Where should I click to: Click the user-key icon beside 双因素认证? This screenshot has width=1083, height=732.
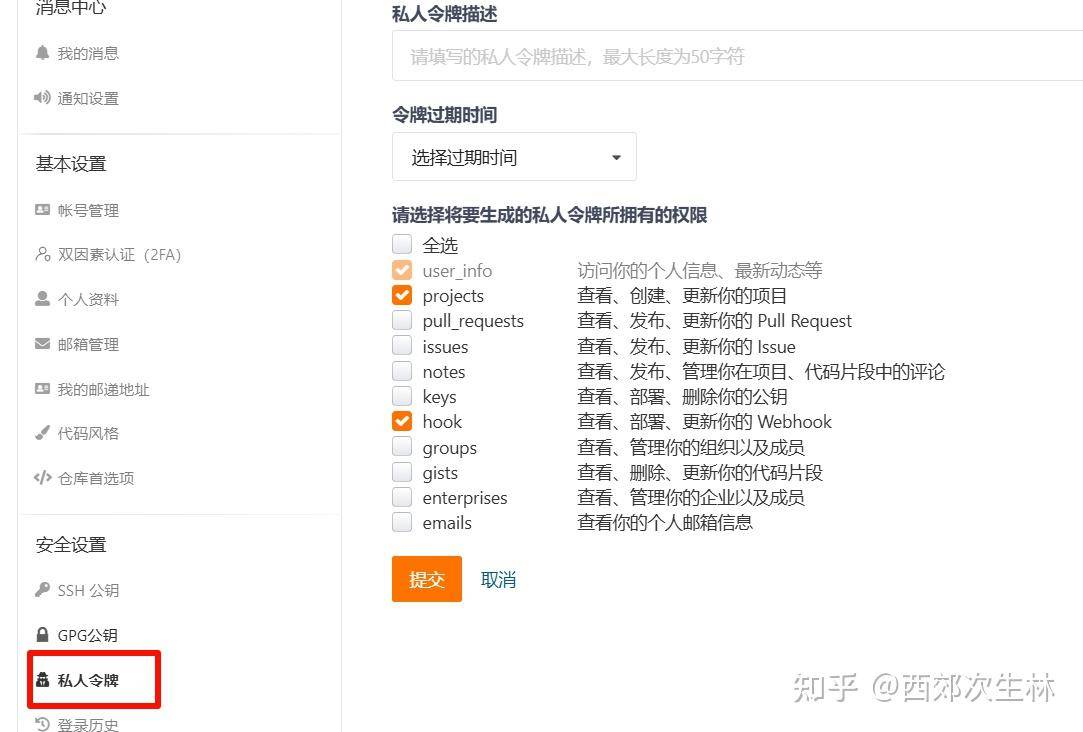coord(42,254)
